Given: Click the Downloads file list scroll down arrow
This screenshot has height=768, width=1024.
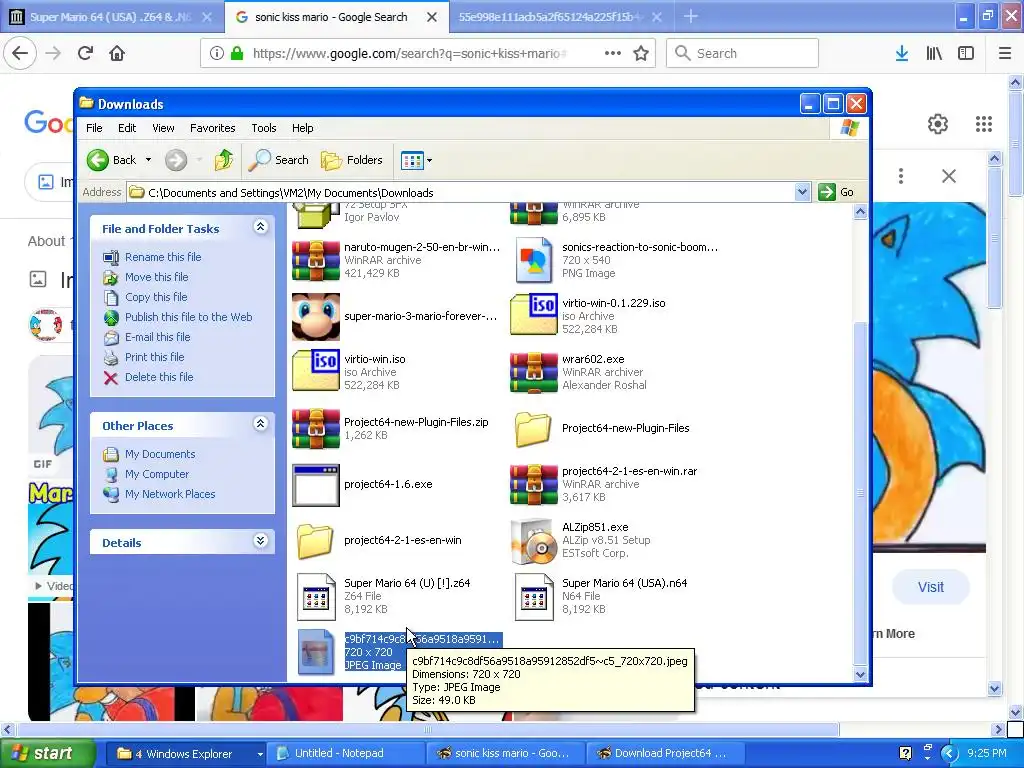Looking at the screenshot, I should coord(860,674).
